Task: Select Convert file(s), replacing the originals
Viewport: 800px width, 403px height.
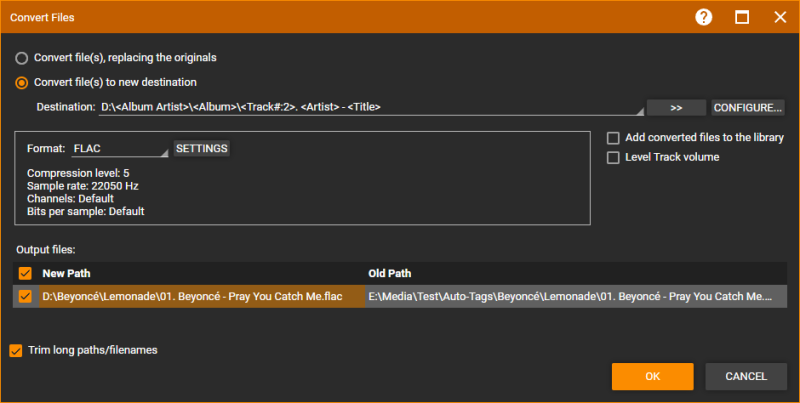Action: [x=21, y=58]
